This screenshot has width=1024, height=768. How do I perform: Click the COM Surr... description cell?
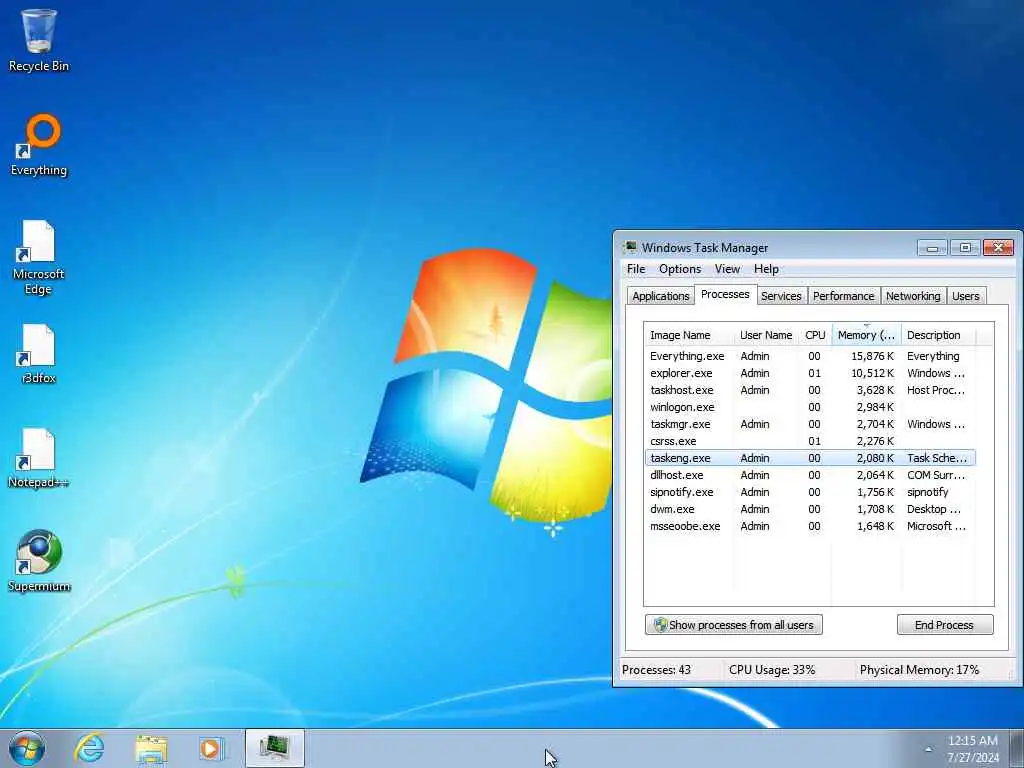[936, 475]
